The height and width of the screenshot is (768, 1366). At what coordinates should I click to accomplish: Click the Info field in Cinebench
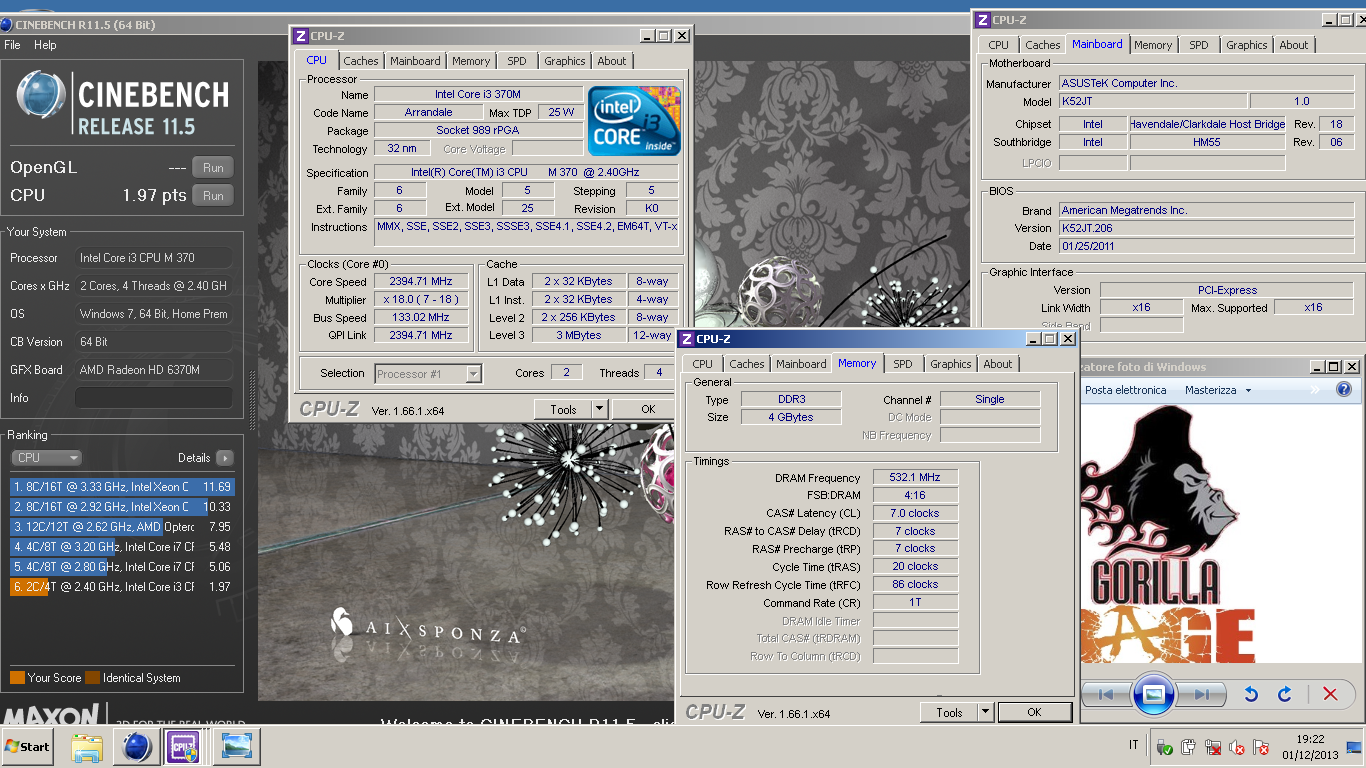pyautogui.click(x=154, y=398)
